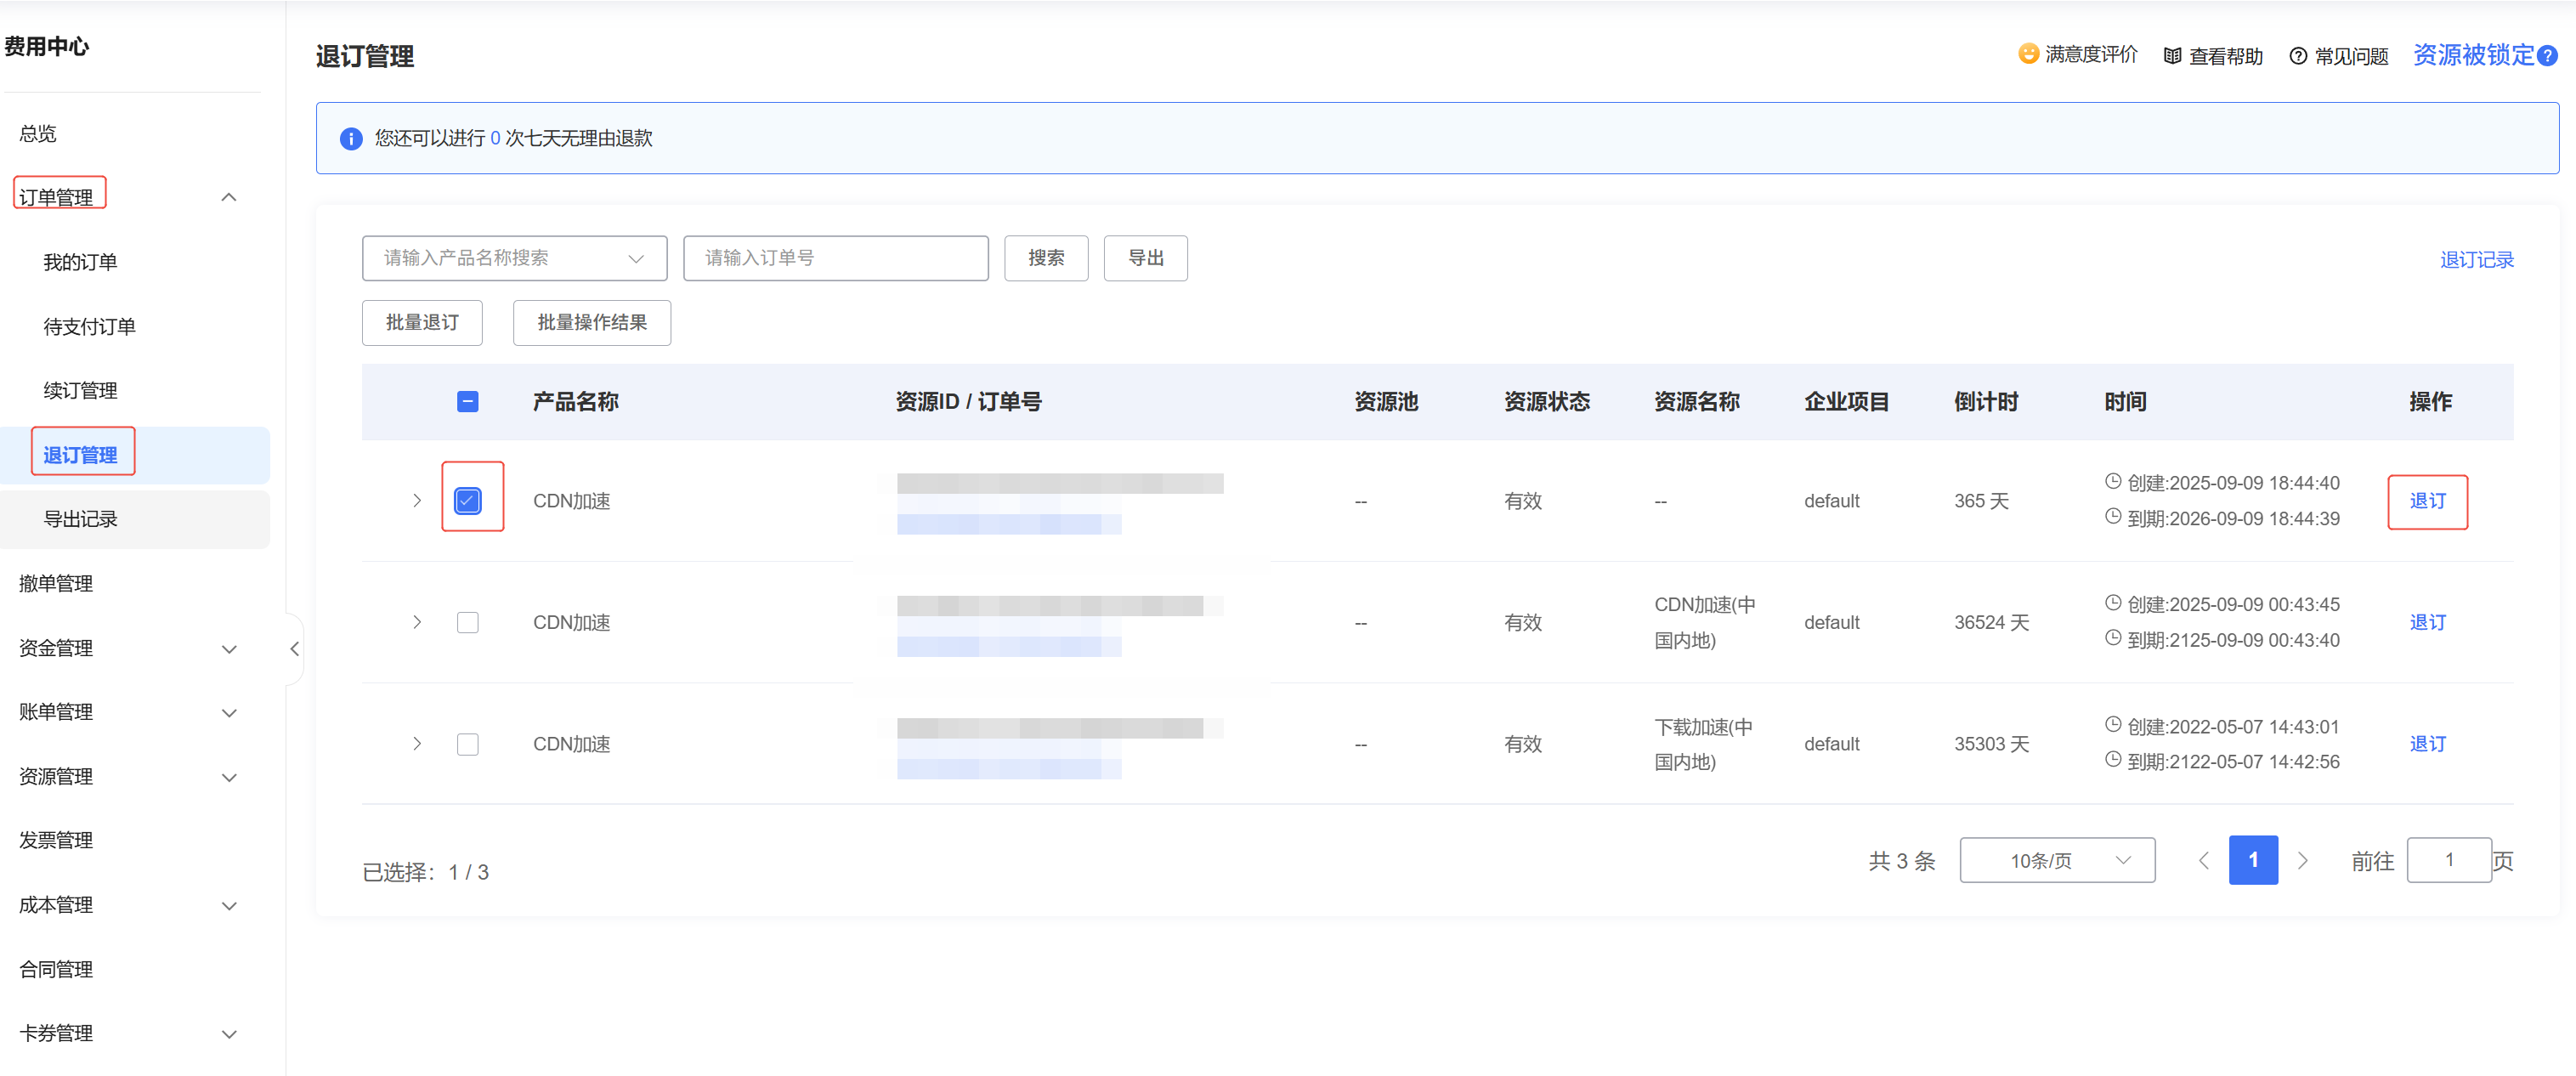Click the 资源被锁定 link
Screen dimensions: 2576x1076
coord(2473,55)
